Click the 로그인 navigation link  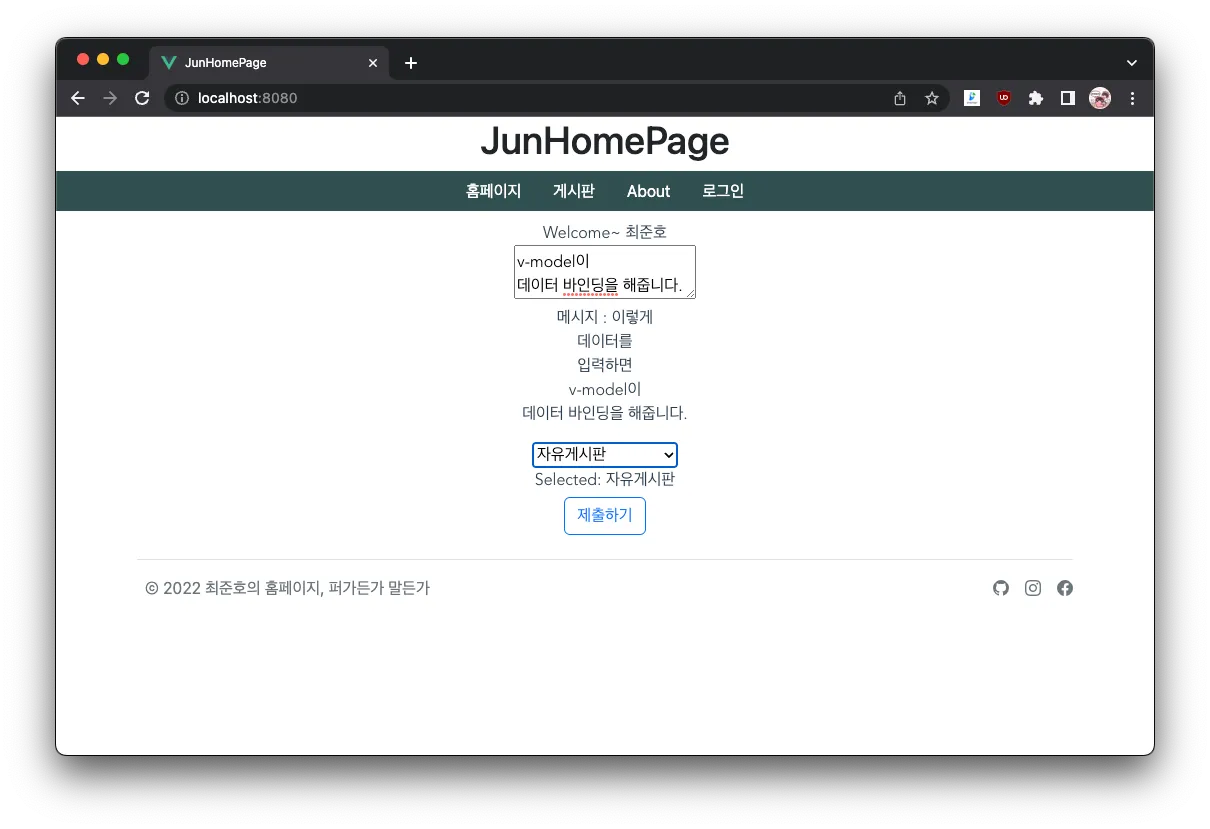pos(723,191)
